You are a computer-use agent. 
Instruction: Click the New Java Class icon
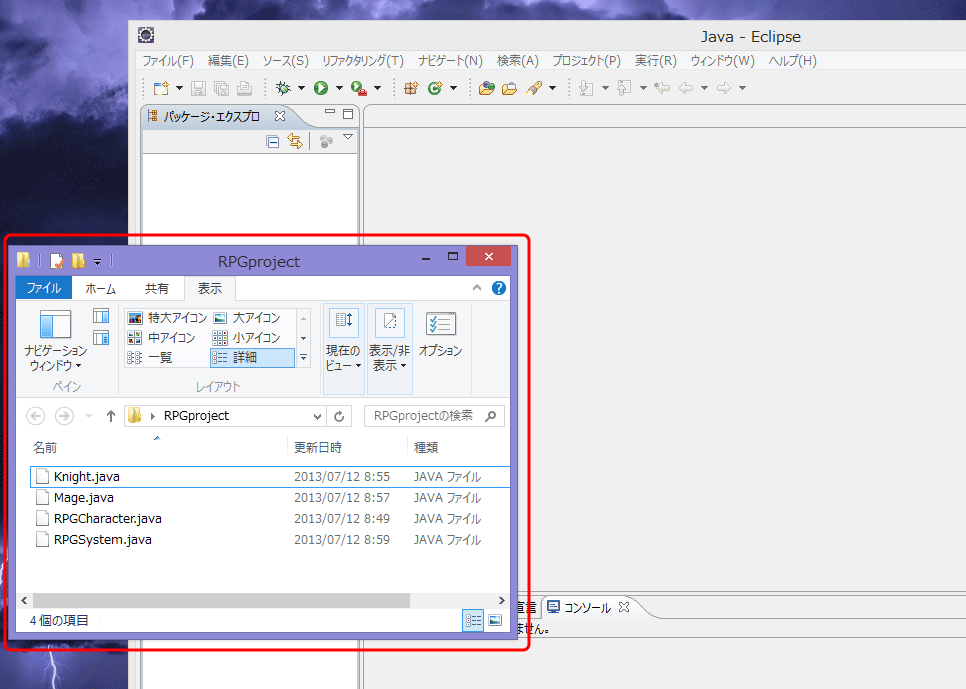[x=436, y=88]
